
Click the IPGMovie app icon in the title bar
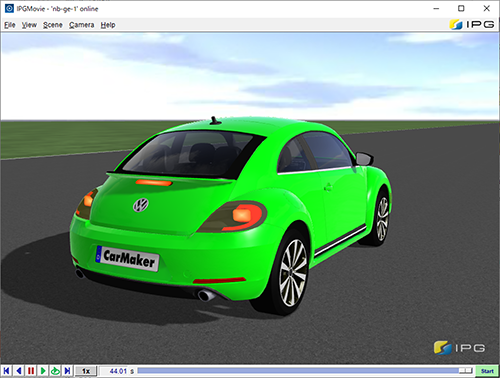coord(9,9)
